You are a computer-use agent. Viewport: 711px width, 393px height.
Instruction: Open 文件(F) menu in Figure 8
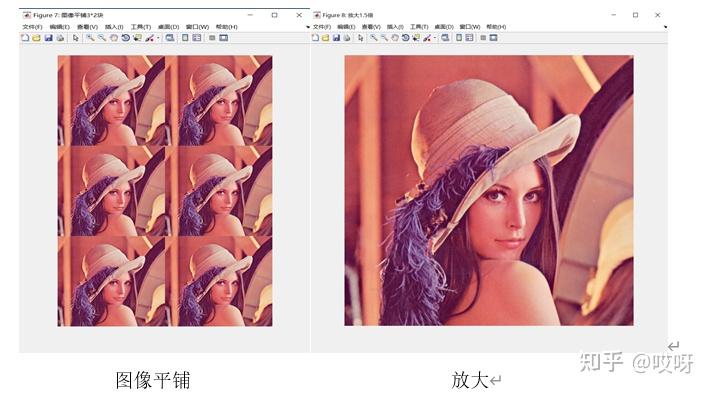coord(322,27)
